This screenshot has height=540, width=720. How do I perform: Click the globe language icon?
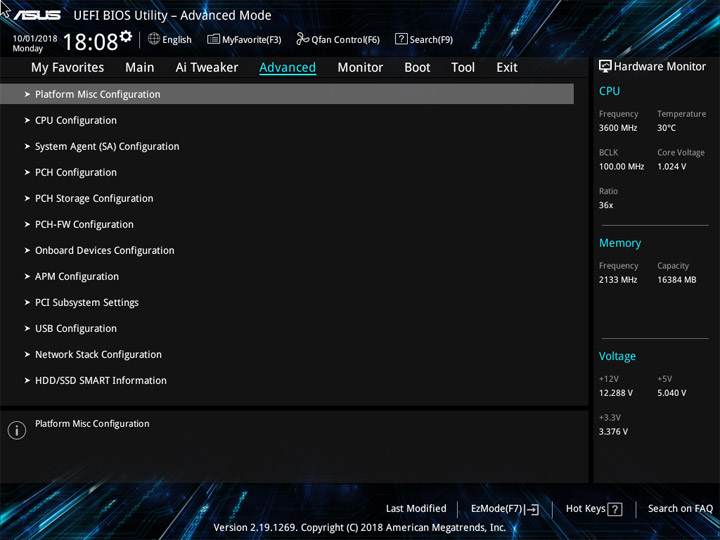[154, 39]
